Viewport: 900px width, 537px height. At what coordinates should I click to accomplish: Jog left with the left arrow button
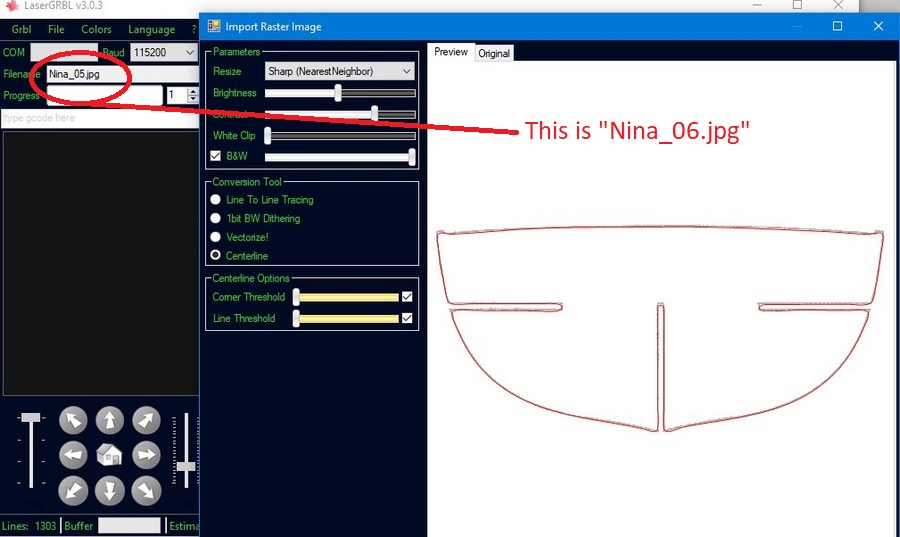click(73, 456)
